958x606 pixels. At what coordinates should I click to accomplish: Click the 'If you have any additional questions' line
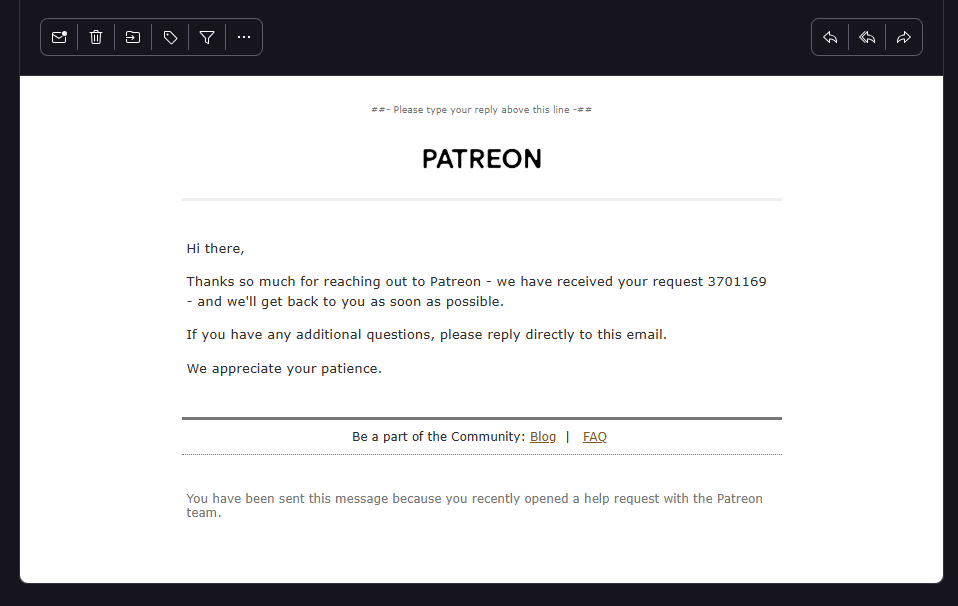click(426, 334)
